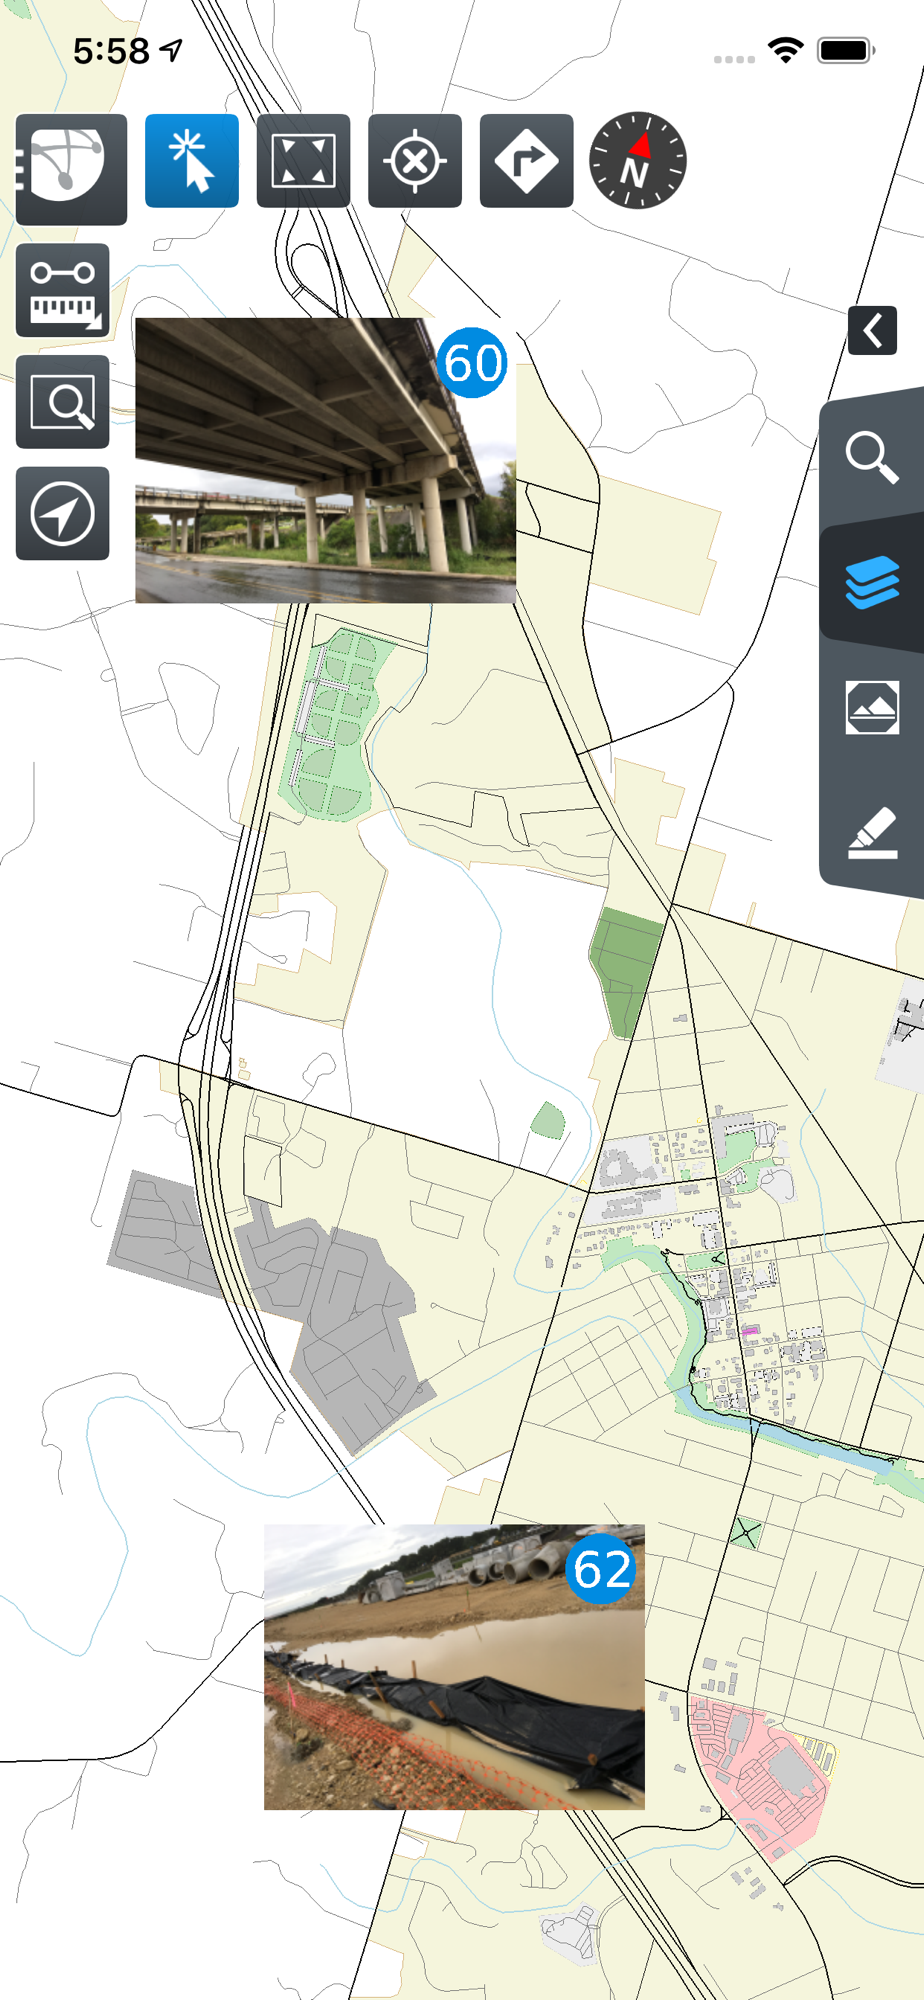Image resolution: width=924 pixels, height=2000 pixels.
Task: Open the basemap picture tab
Action: [872, 707]
